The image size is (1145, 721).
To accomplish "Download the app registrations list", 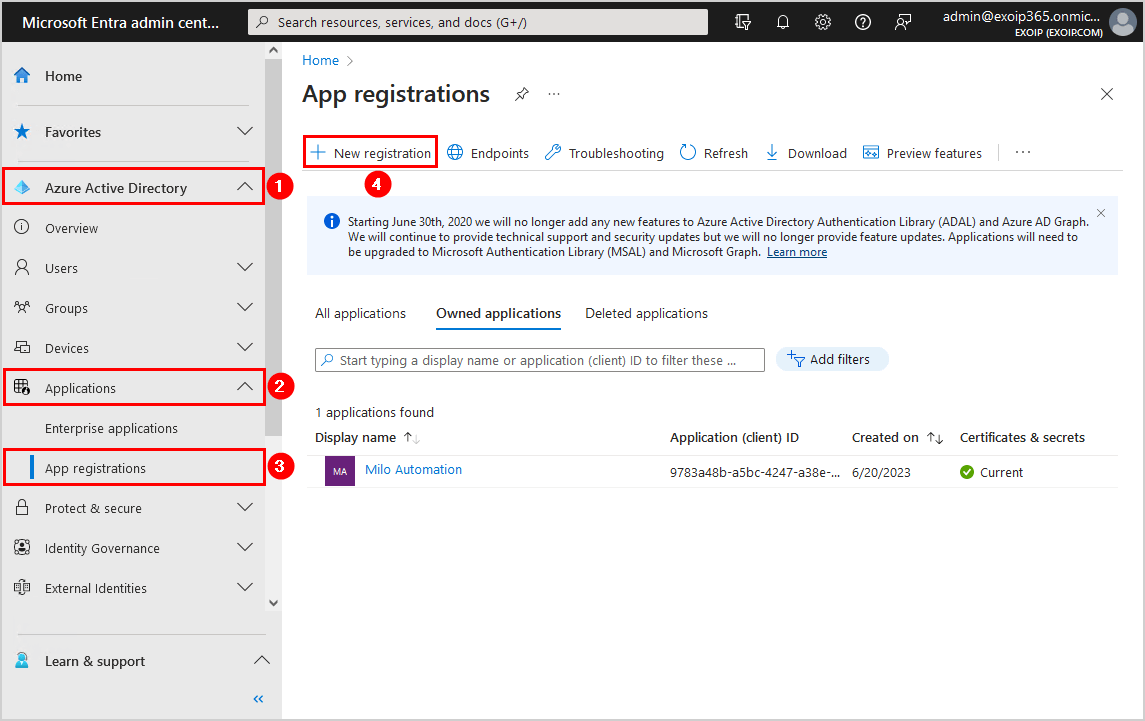I will coord(805,152).
